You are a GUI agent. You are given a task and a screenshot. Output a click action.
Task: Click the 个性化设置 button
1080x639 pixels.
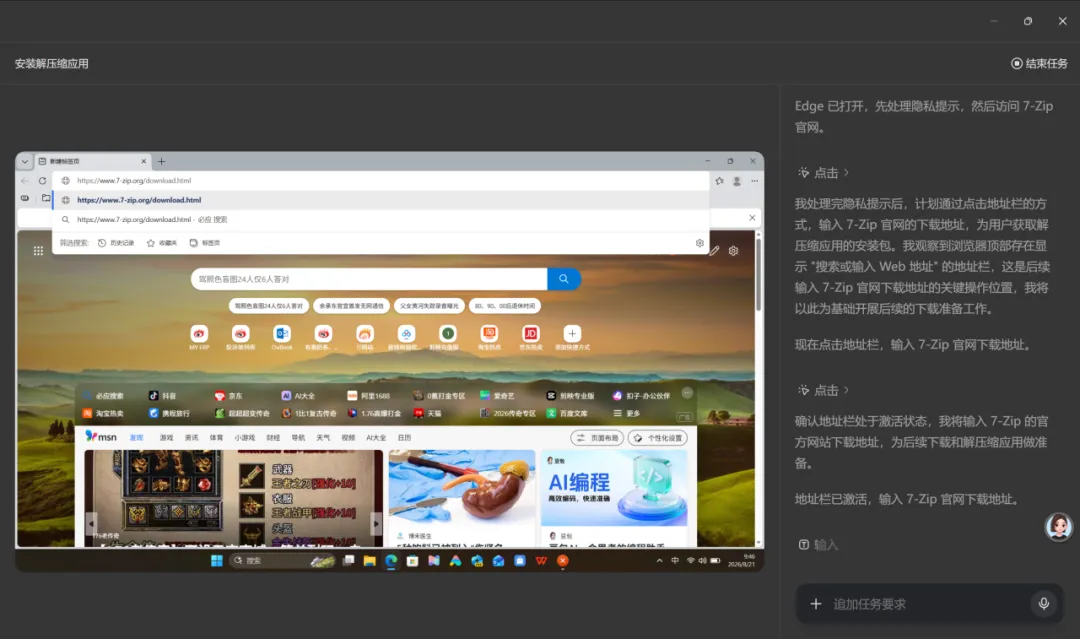[x=658, y=438]
